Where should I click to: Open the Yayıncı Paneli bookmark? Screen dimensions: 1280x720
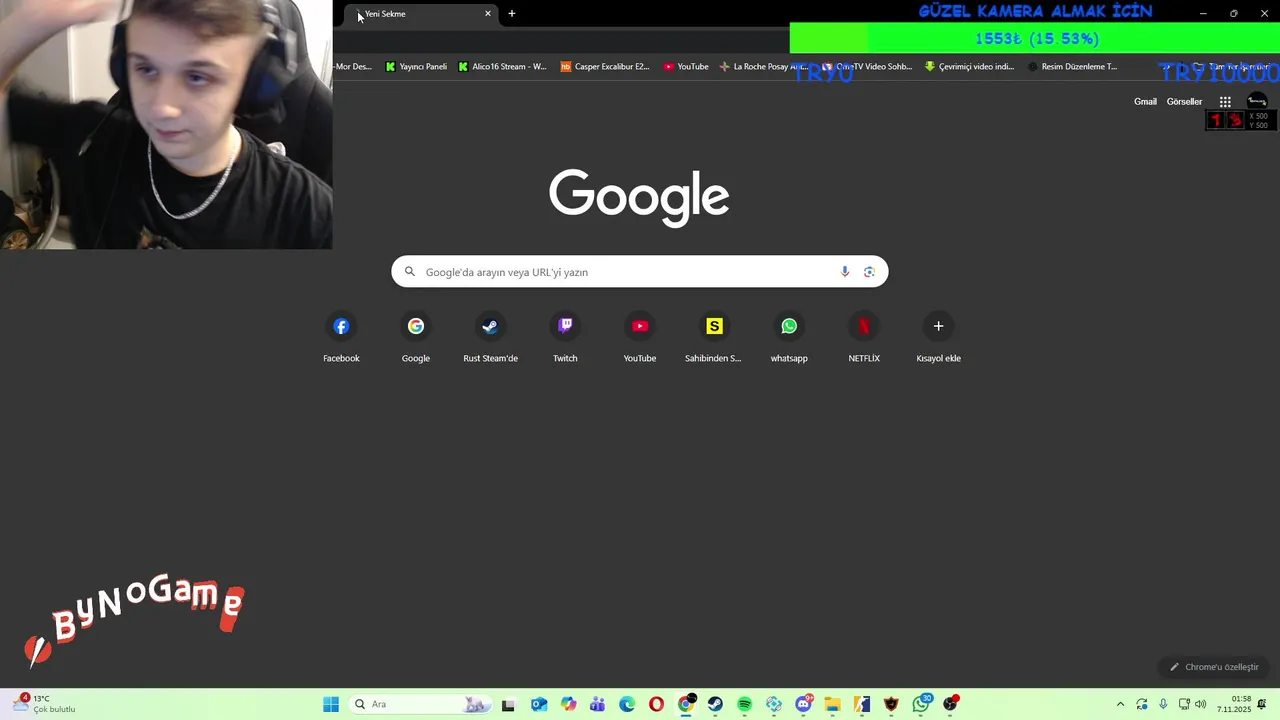point(416,67)
